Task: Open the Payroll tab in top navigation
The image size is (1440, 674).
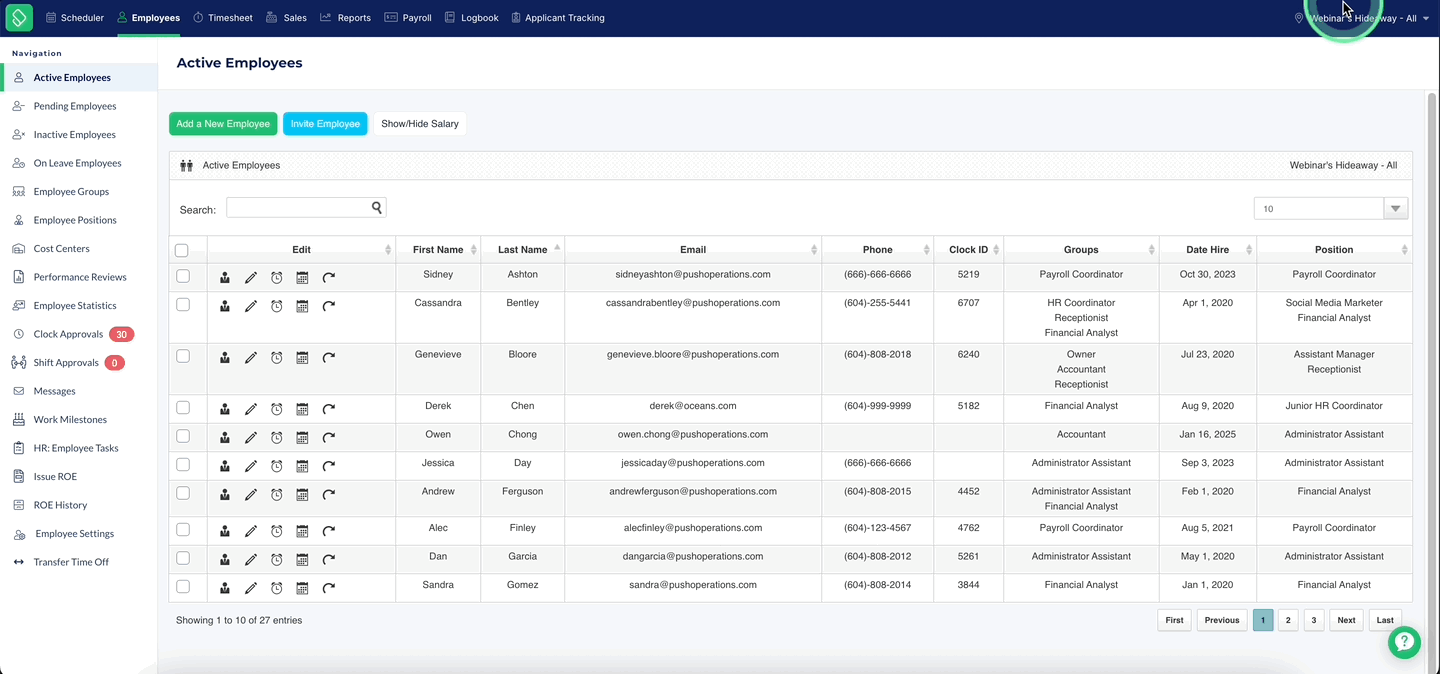Action: 408,18
